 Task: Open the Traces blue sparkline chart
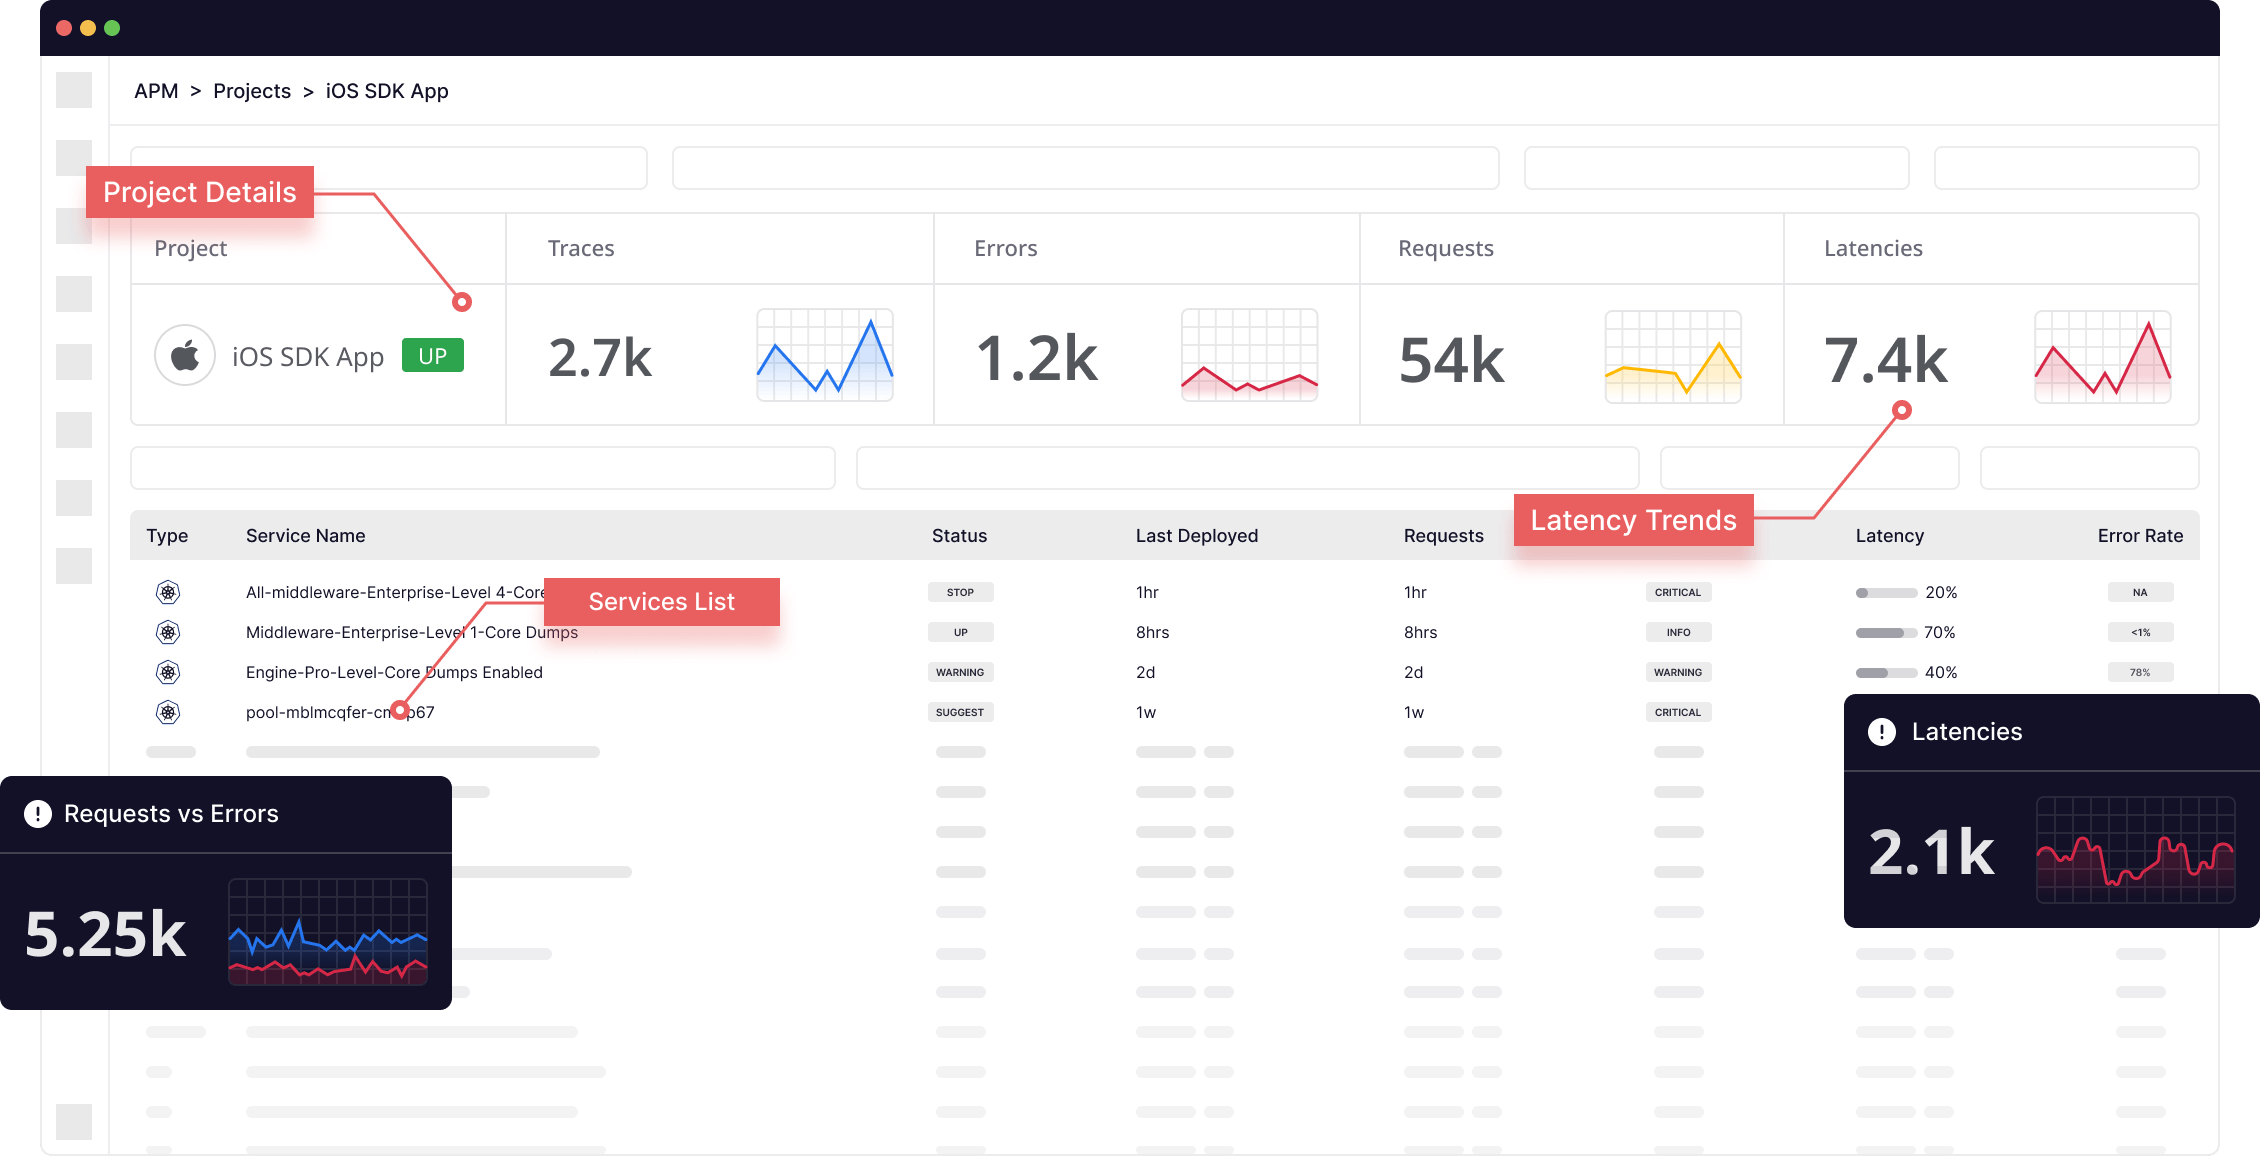[x=824, y=355]
